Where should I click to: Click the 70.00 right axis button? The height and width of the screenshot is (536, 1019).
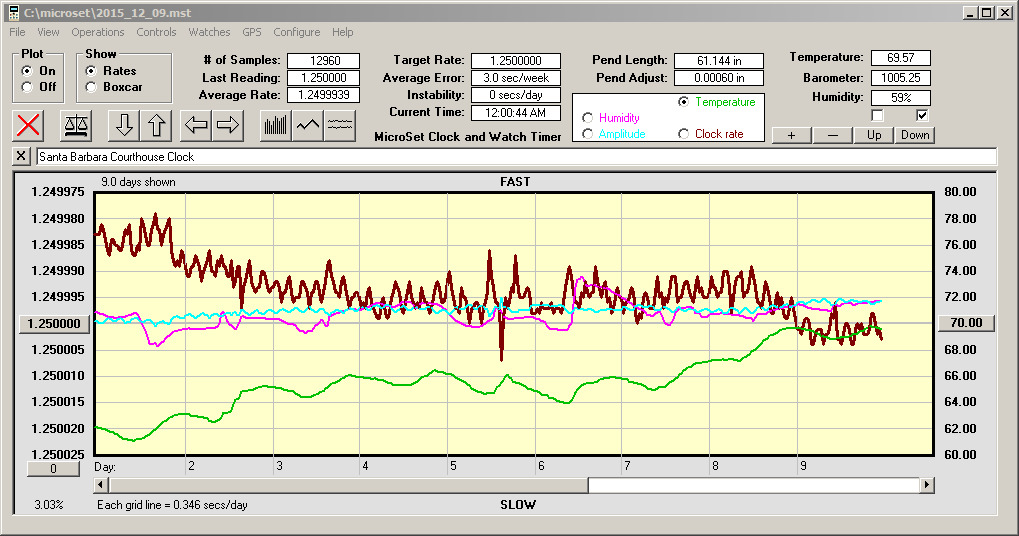[966, 323]
